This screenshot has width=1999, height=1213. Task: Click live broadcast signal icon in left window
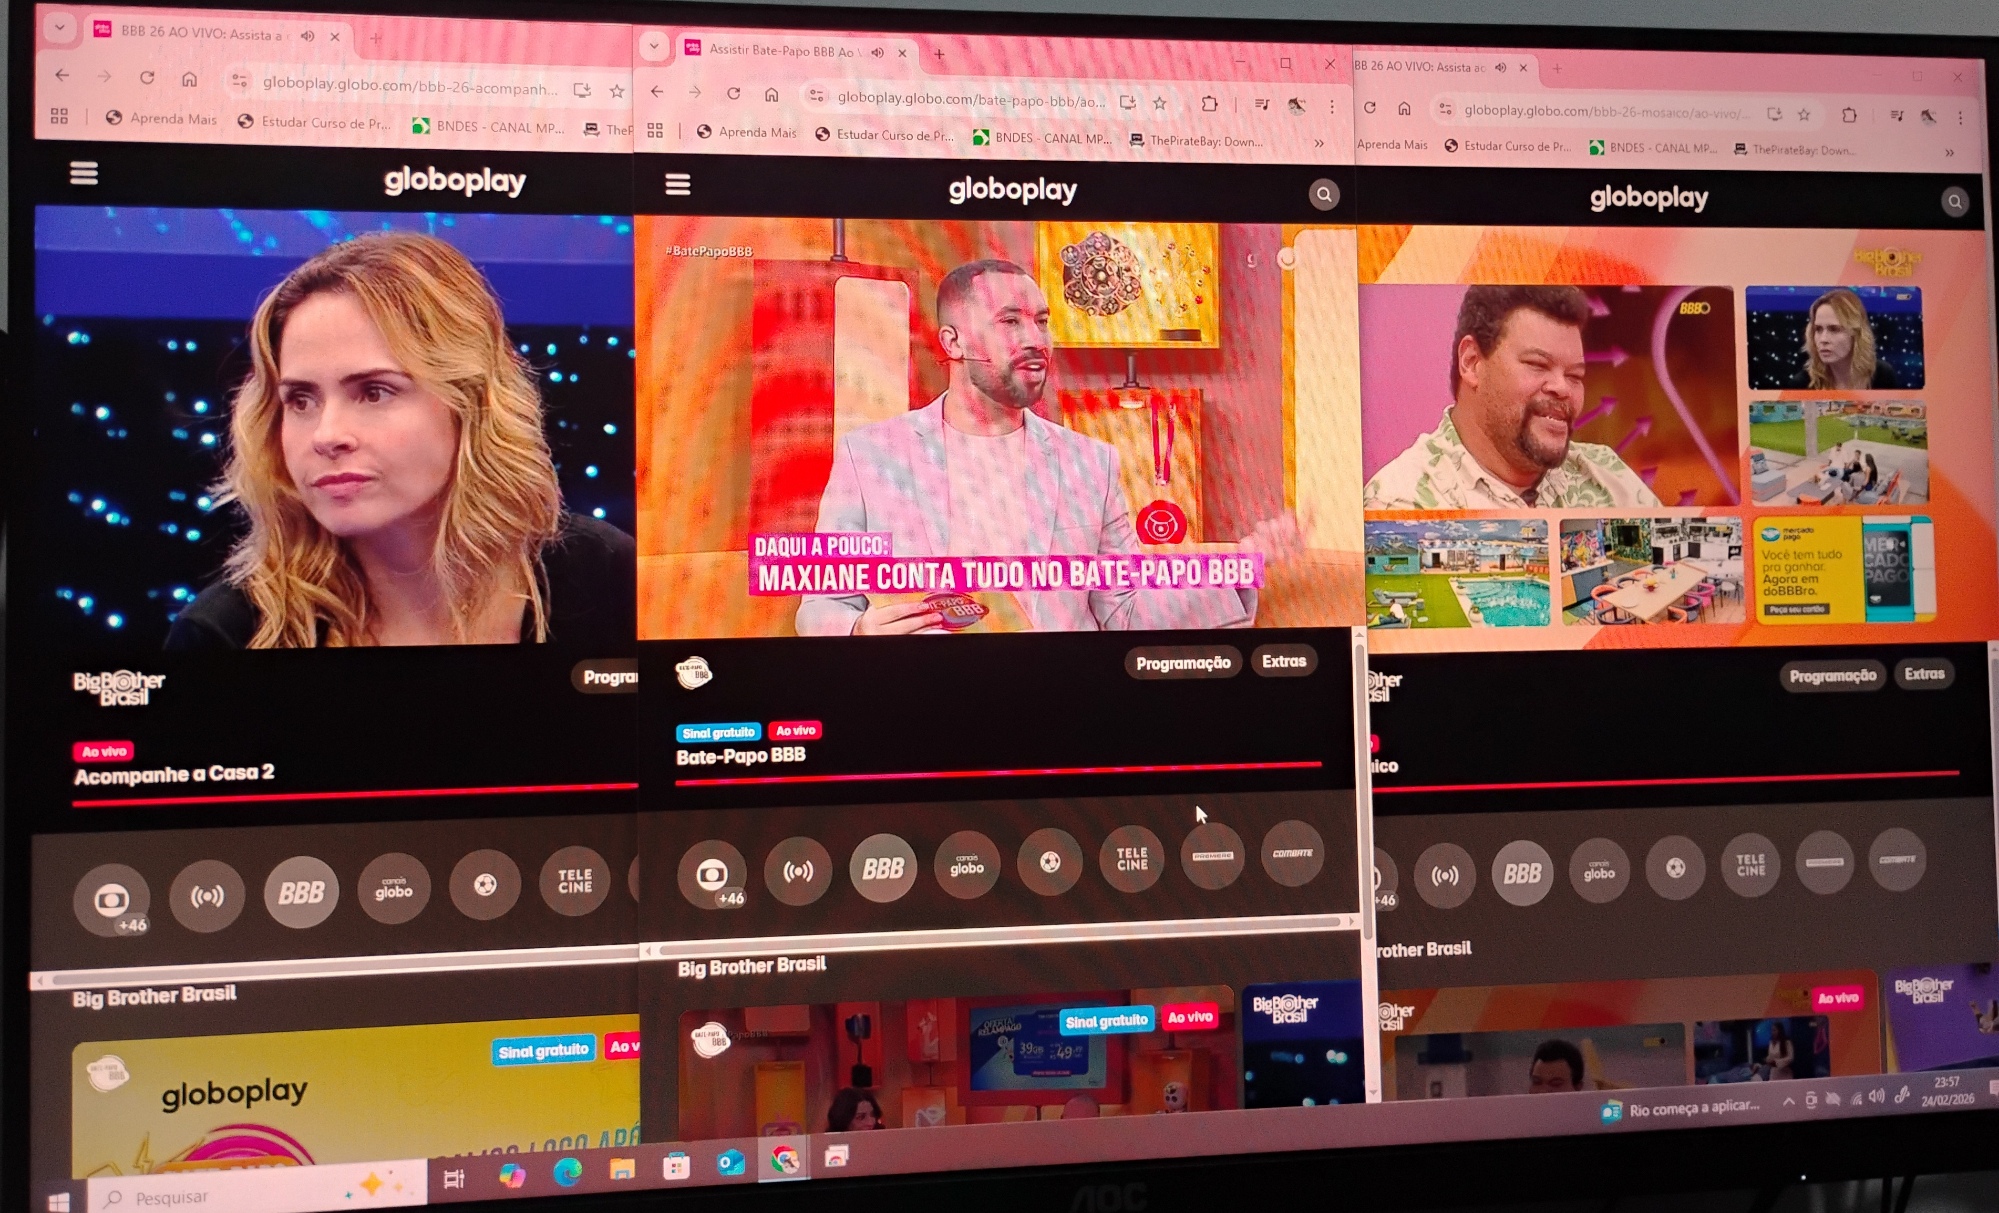click(x=207, y=895)
